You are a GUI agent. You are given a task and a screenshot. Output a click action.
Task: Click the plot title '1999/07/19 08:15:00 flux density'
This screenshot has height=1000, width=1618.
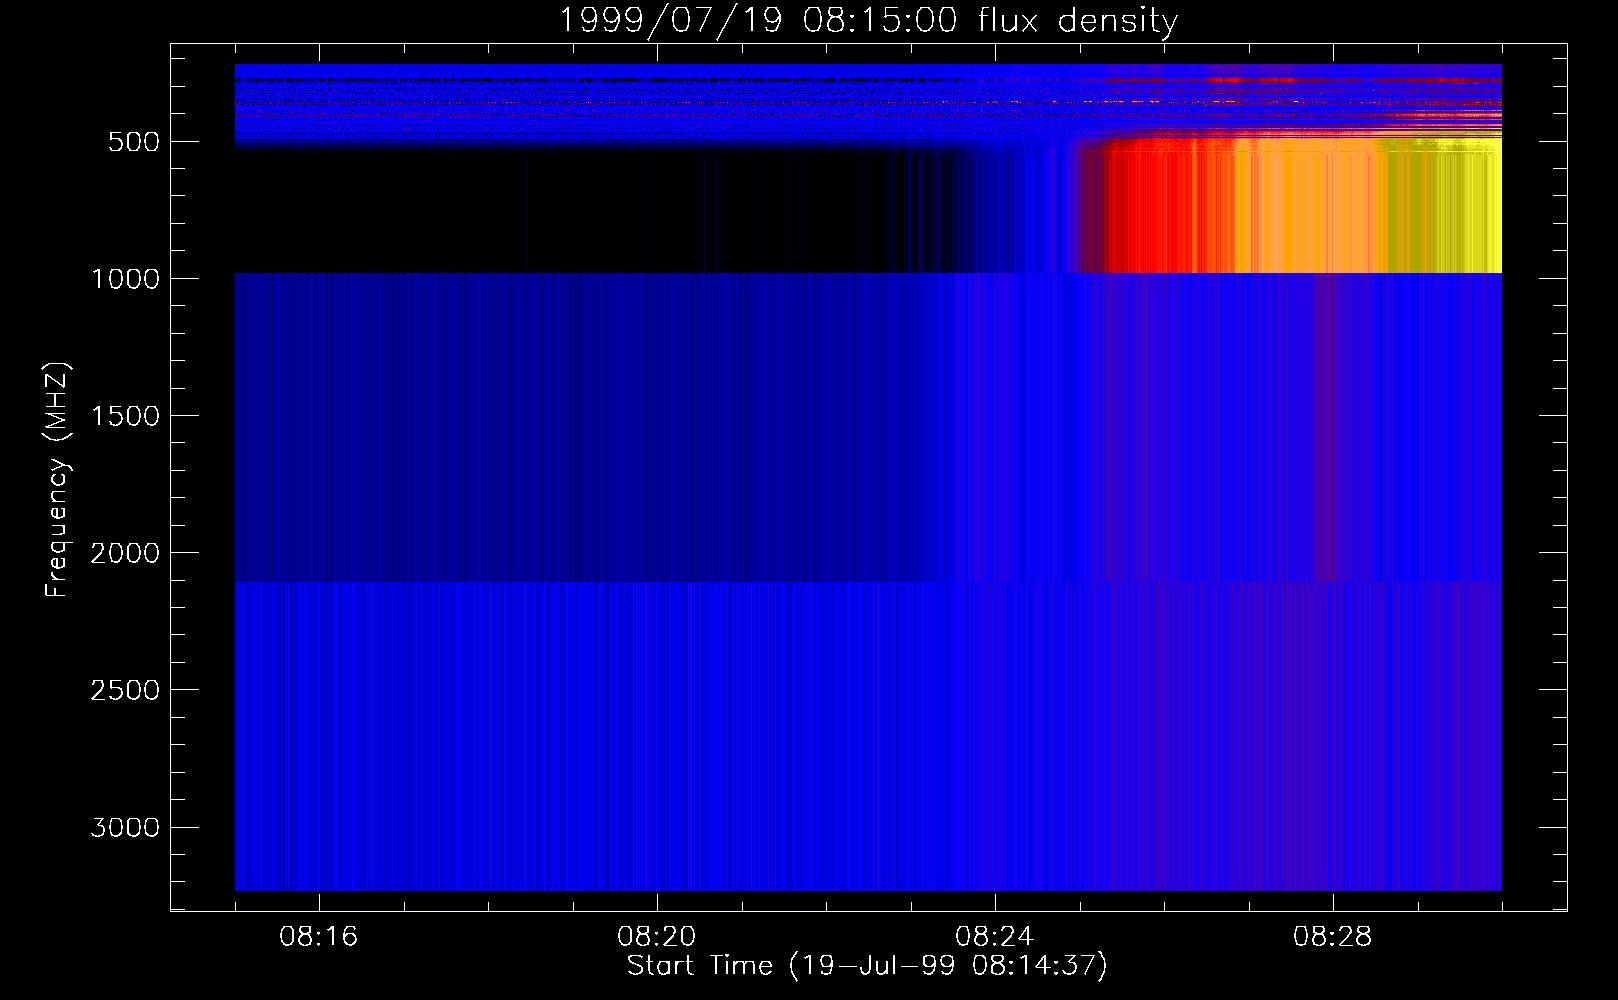(868, 20)
